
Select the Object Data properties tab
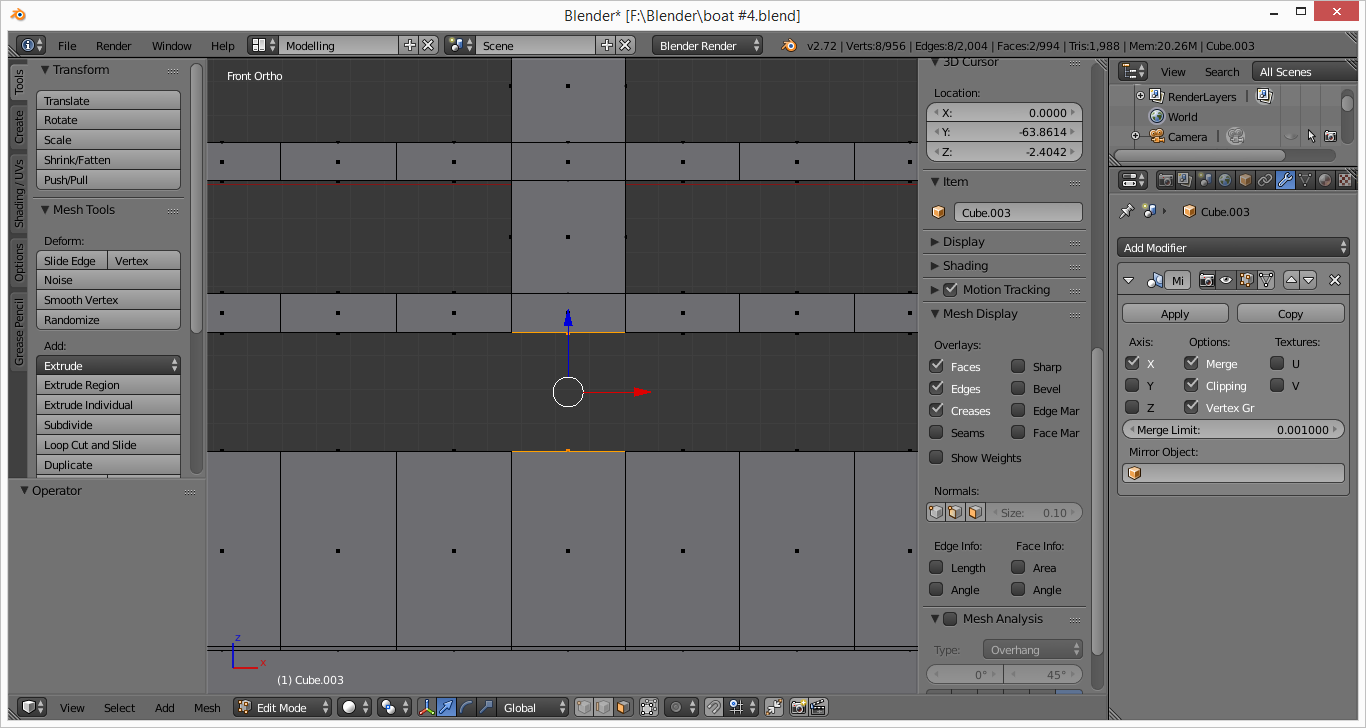(1307, 181)
